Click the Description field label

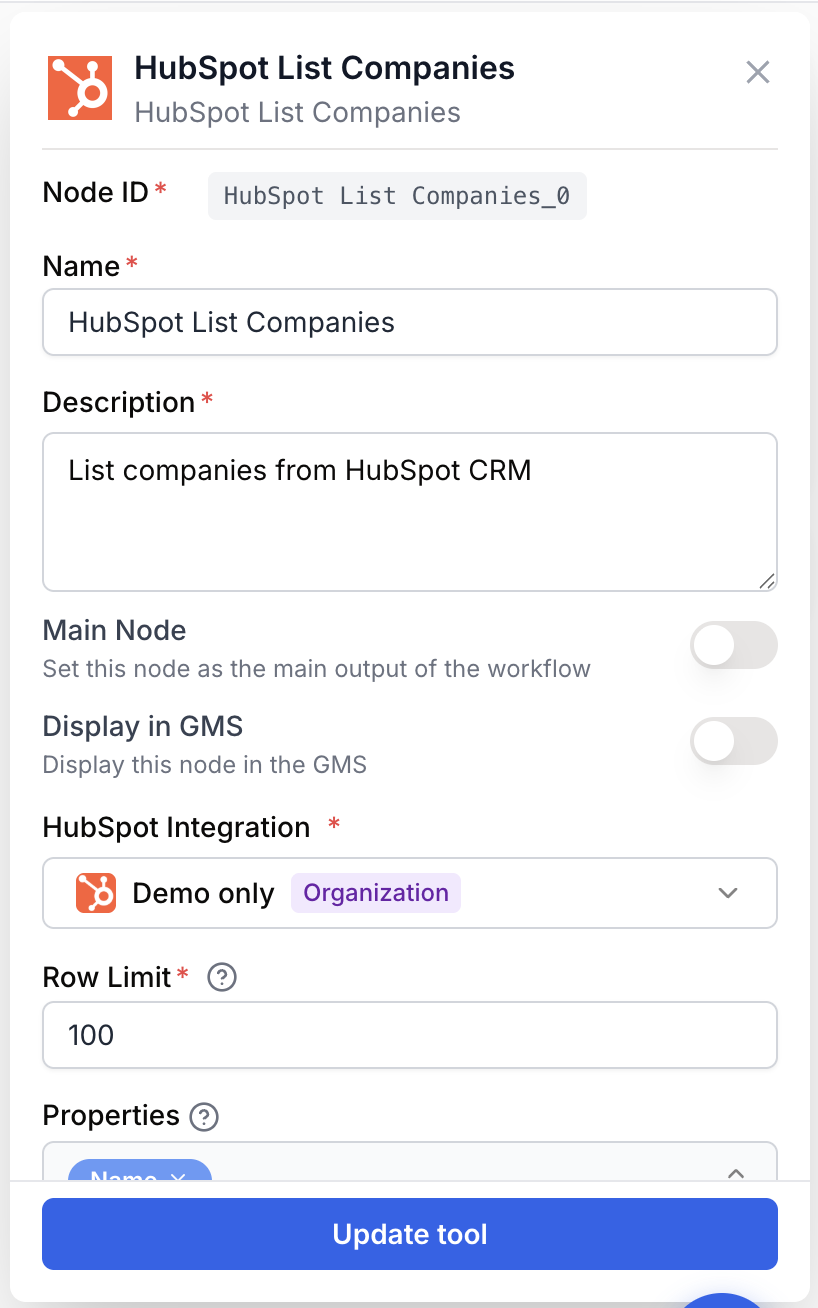coord(119,402)
